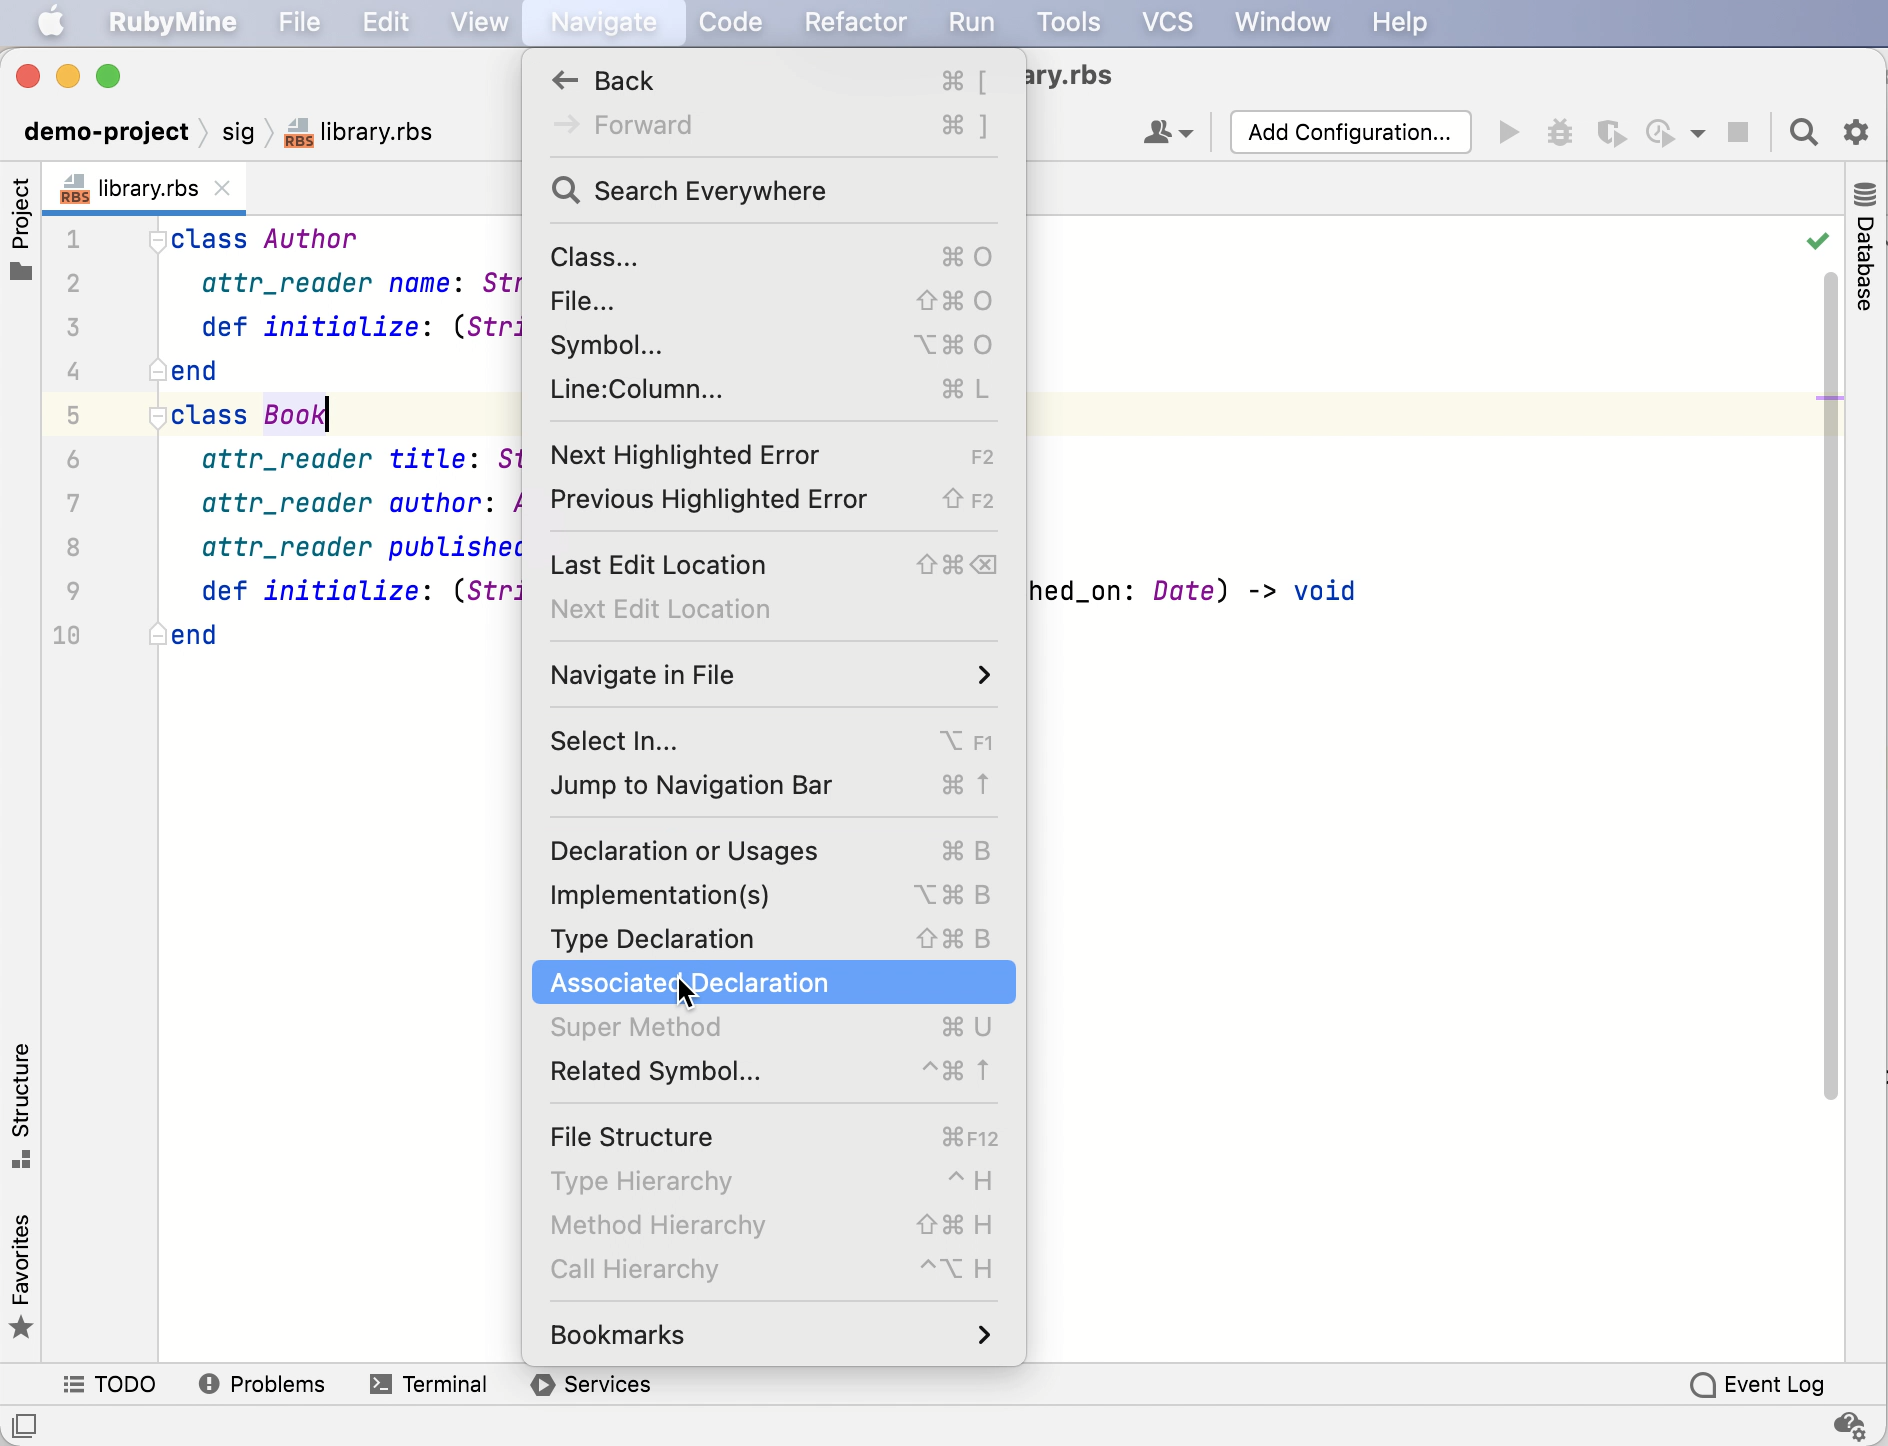The image size is (1888, 1446).
Task: Collapse the class Book fold marker
Action: (x=157, y=416)
